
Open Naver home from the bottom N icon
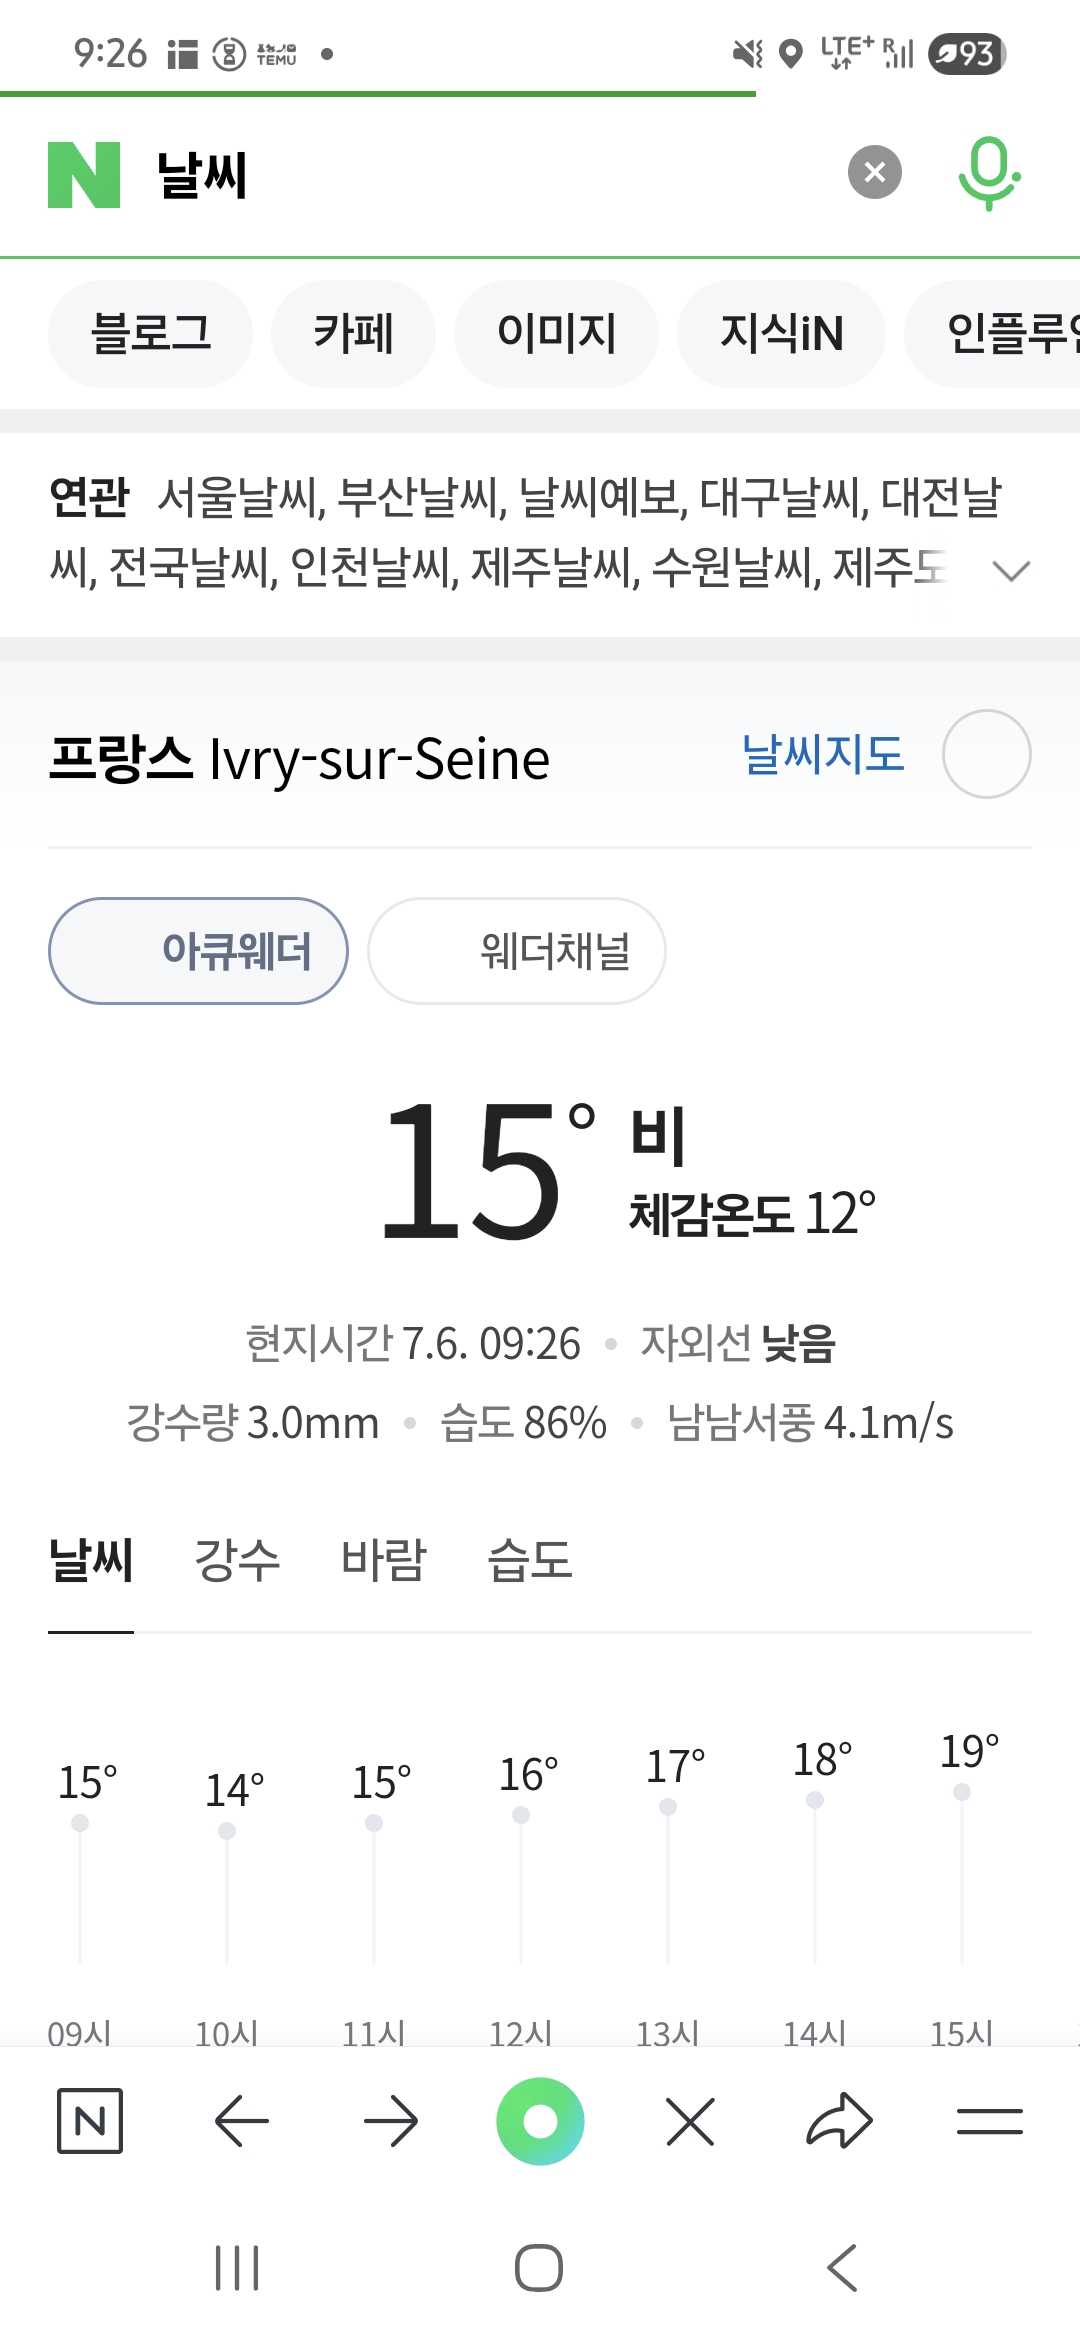tap(90, 2120)
